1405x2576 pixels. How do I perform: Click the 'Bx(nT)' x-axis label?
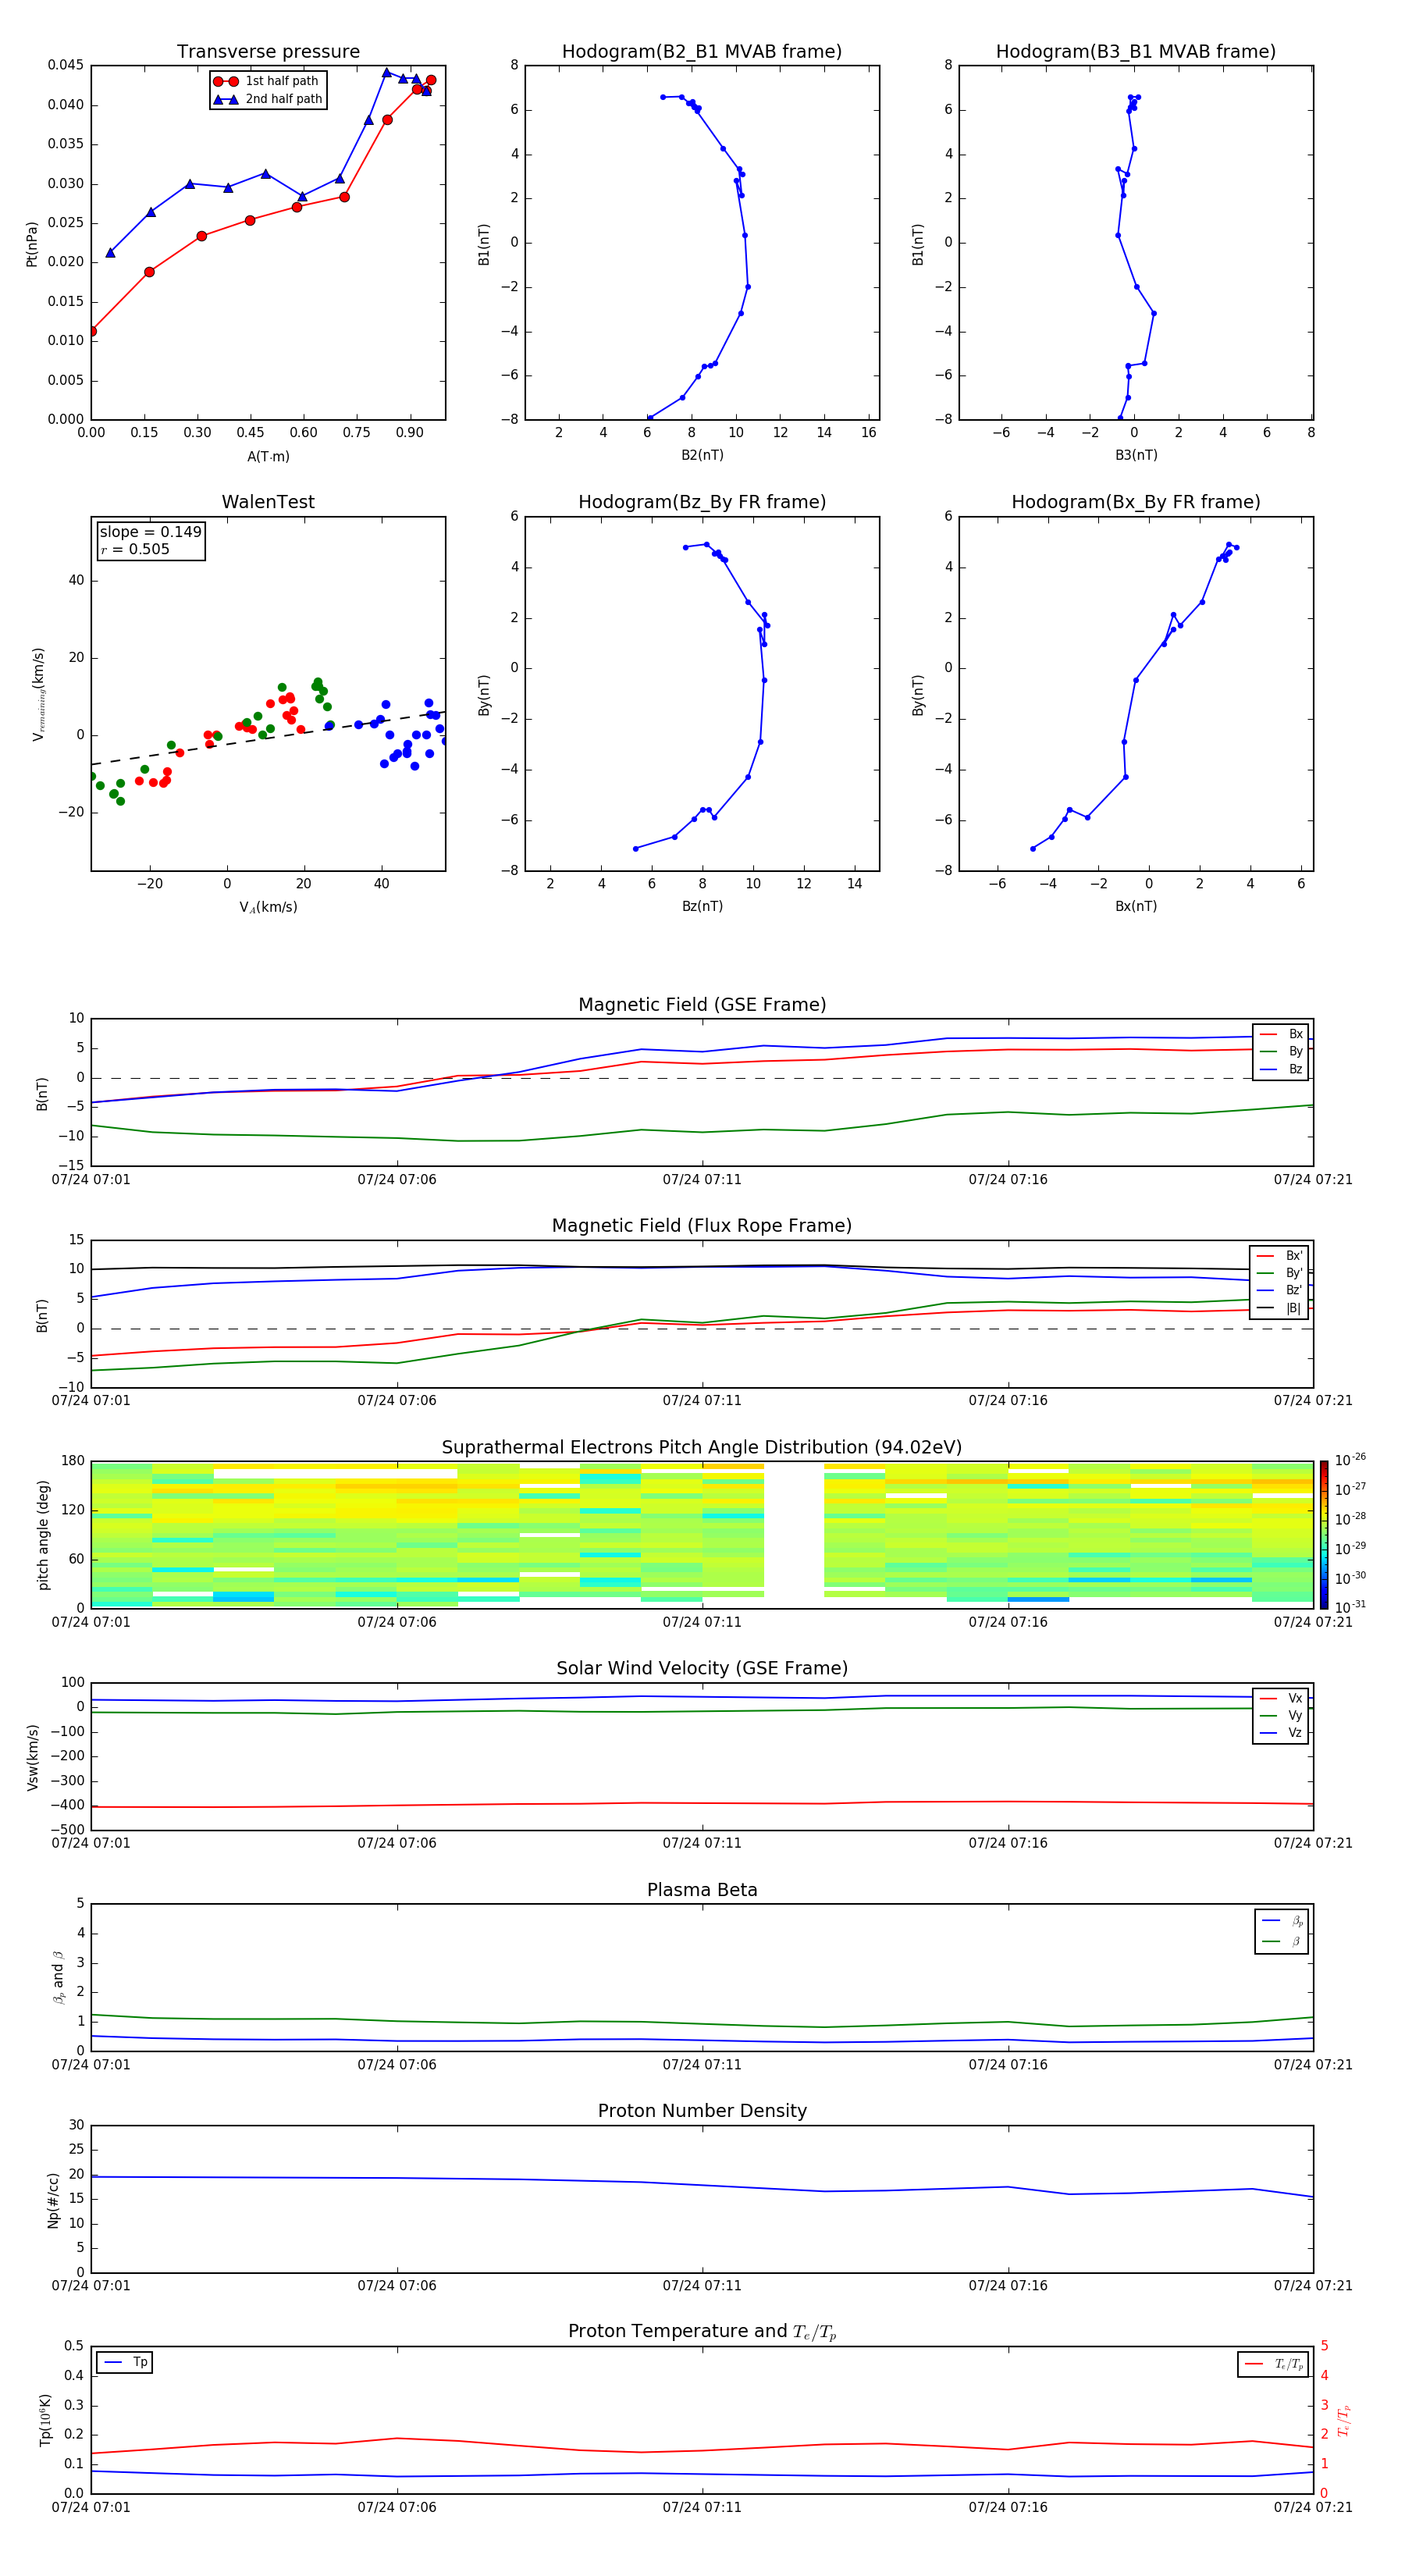1136,906
